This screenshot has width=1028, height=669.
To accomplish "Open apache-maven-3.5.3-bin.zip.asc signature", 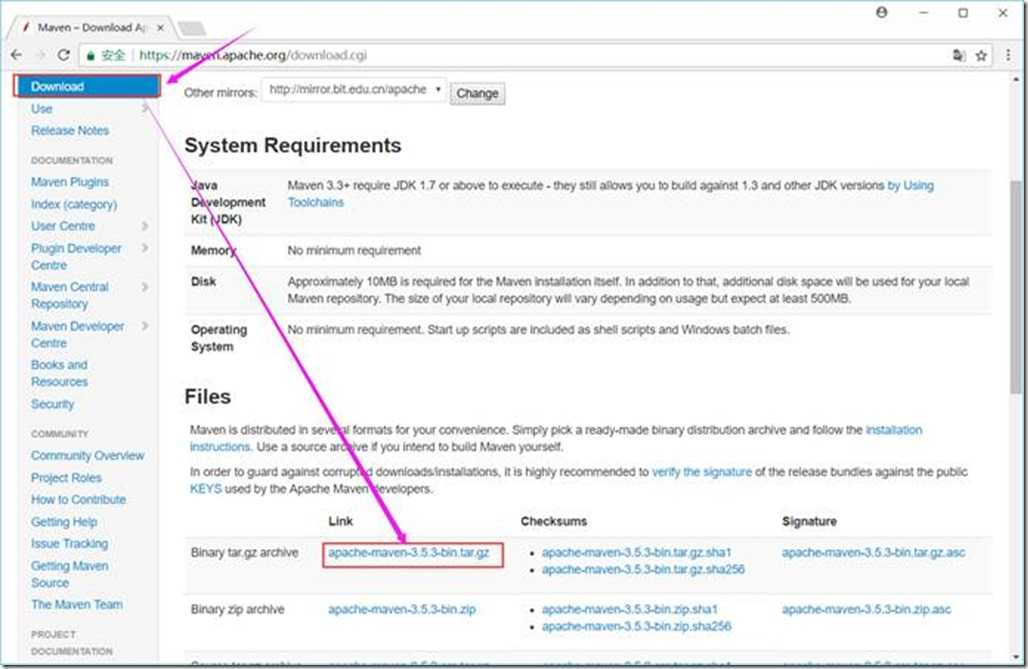I will [x=866, y=609].
